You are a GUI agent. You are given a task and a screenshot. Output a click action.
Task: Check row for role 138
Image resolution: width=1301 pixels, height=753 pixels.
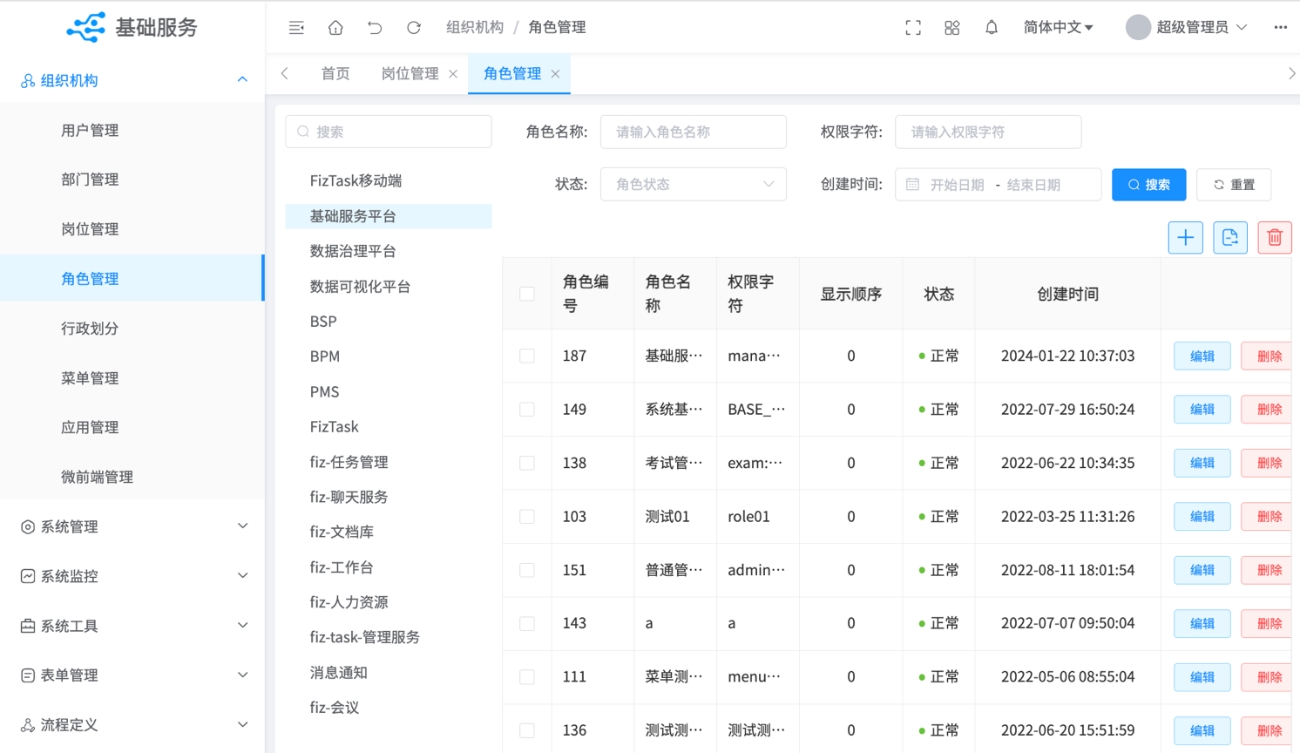point(527,463)
